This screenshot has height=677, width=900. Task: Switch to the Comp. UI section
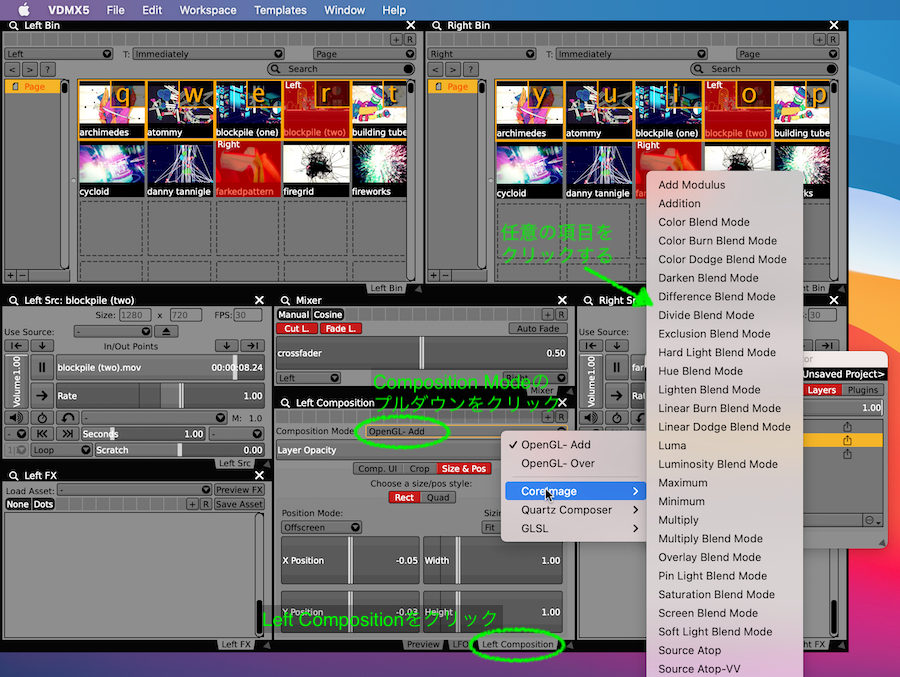pyautogui.click(x=377, y=469)
